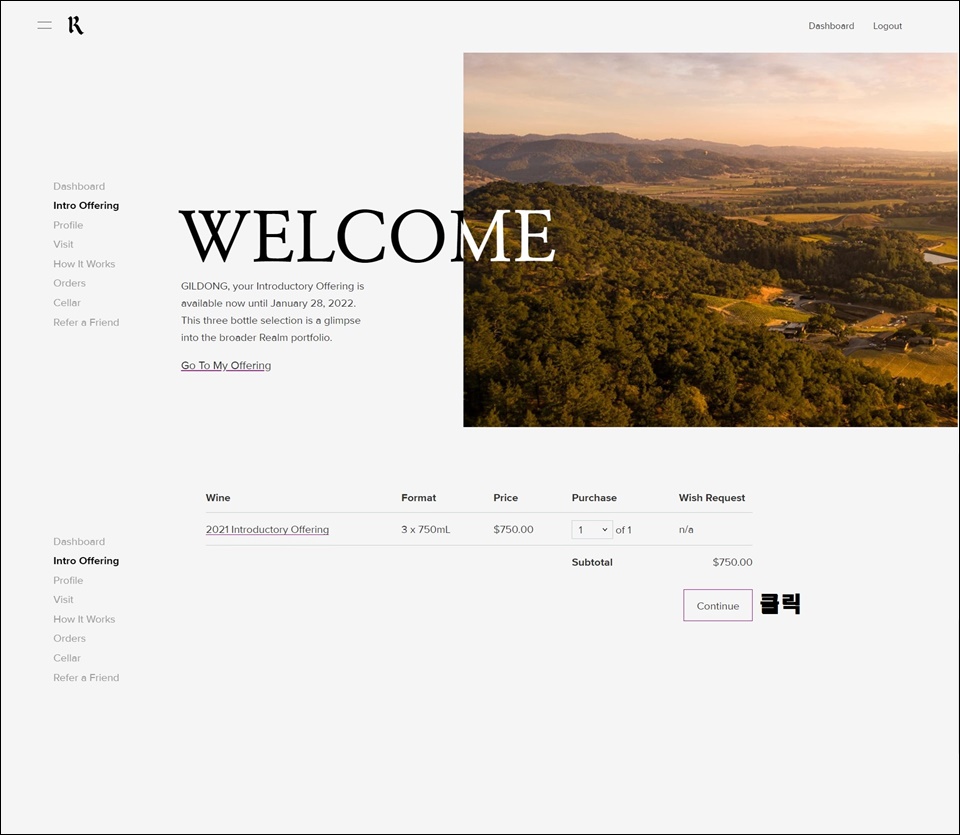Open Refer a Friend in lower sidebar

(x=86, y=678)
